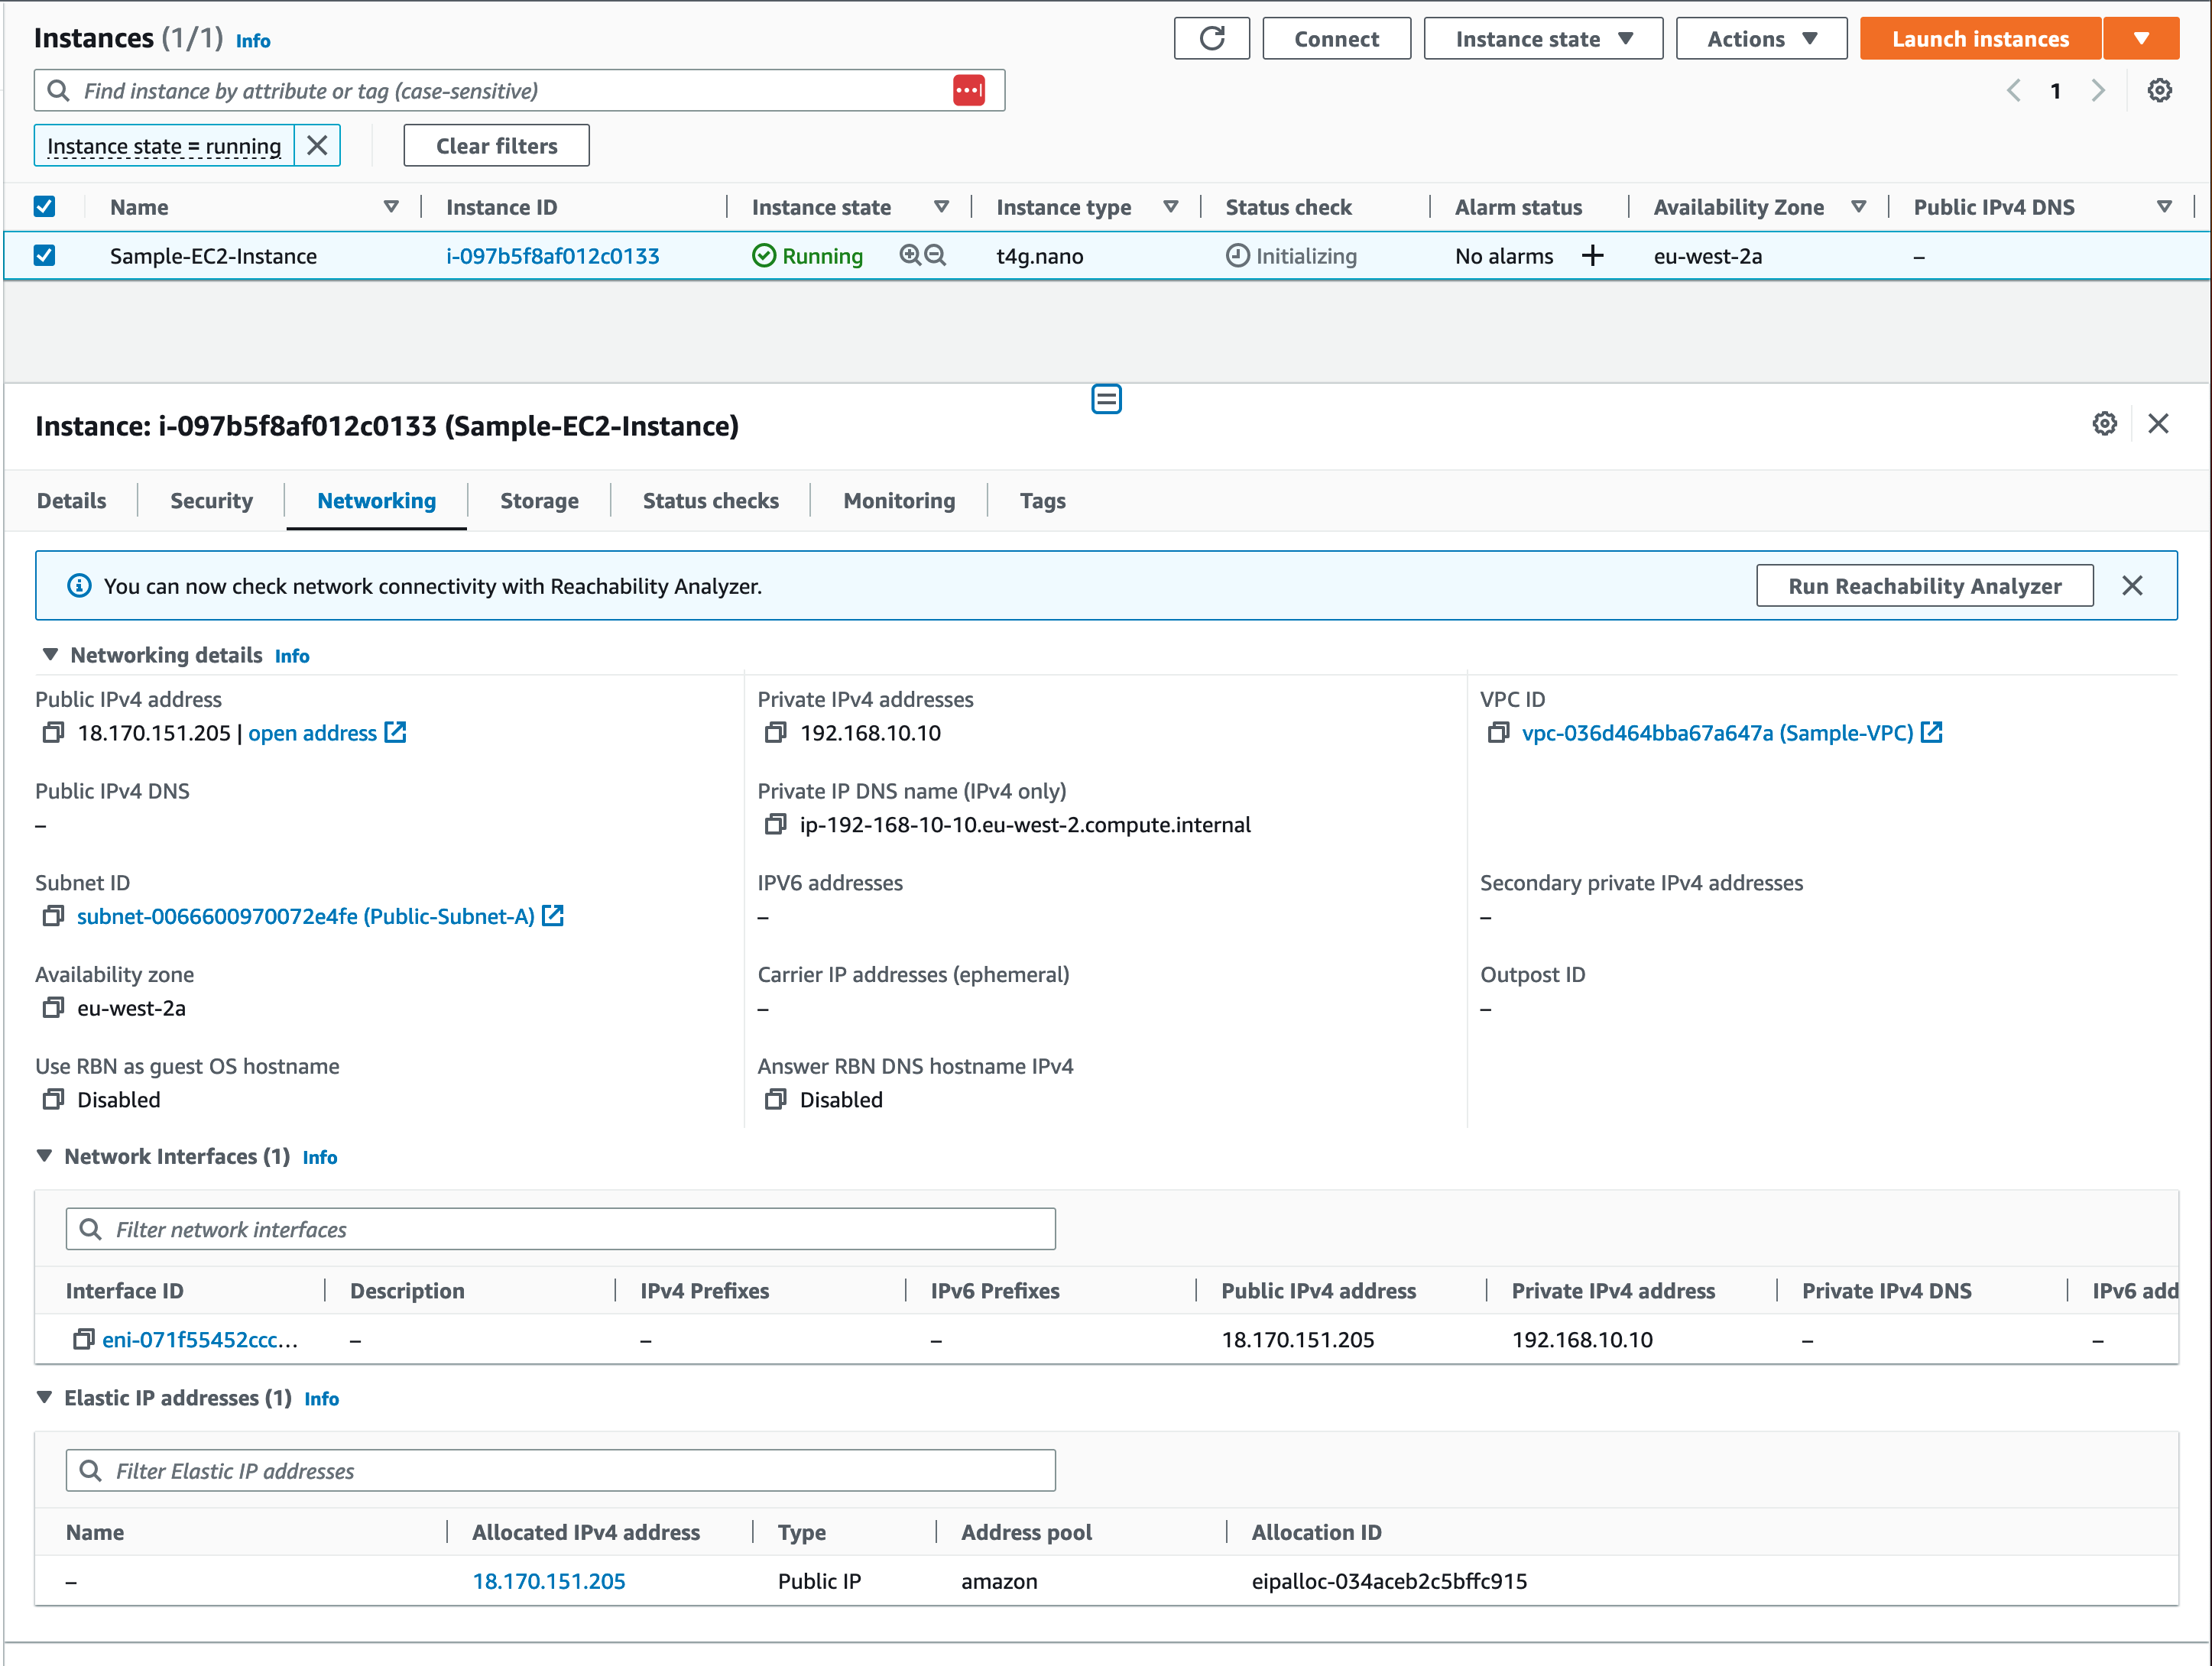This screenshot has height=1666, width=2212.
Task: Add an alarm using the plus icon
Action: 1592,255
